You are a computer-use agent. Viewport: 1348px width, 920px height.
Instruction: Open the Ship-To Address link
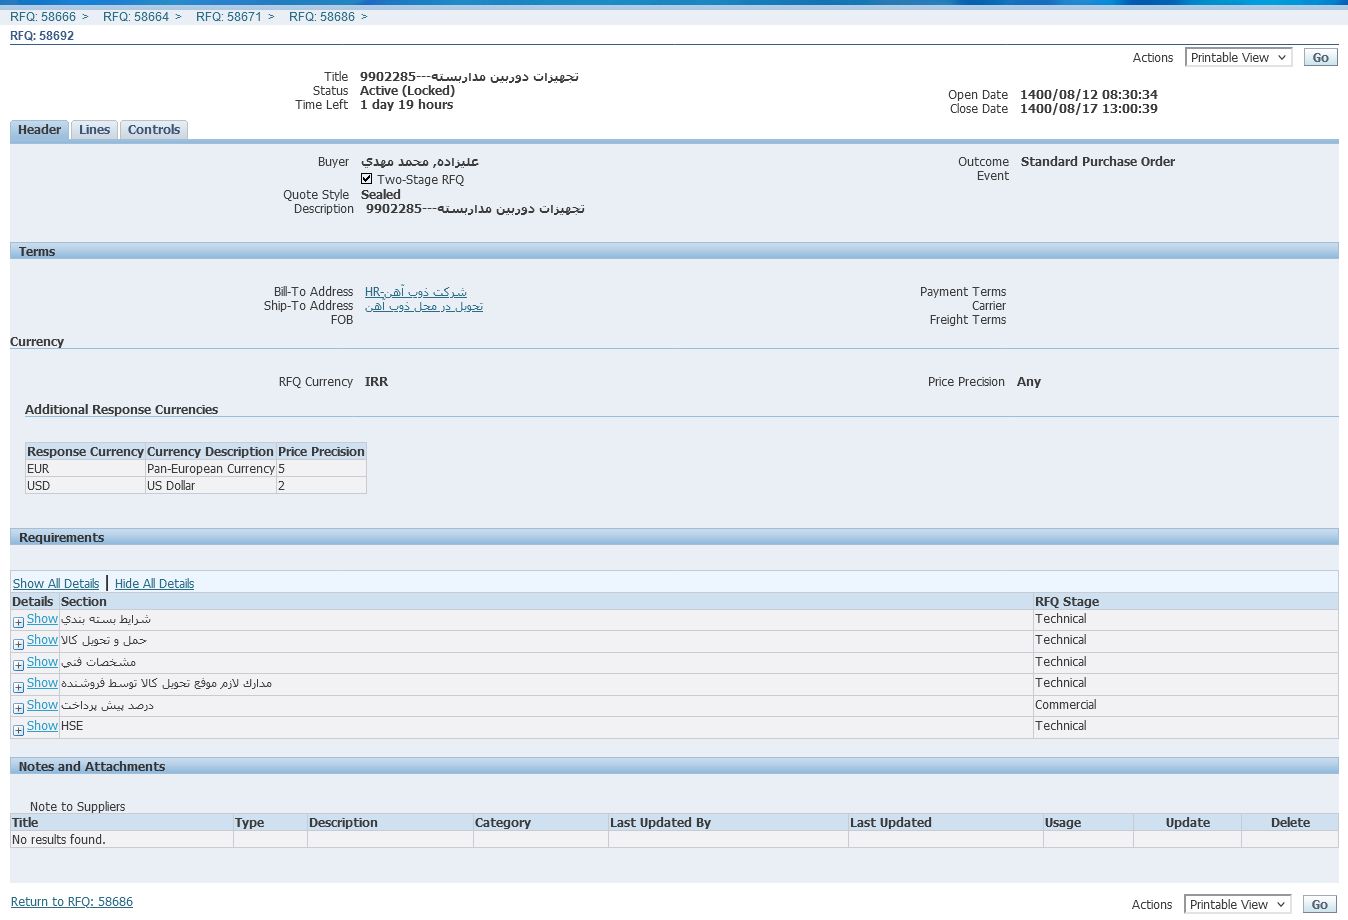pos(424,306)
